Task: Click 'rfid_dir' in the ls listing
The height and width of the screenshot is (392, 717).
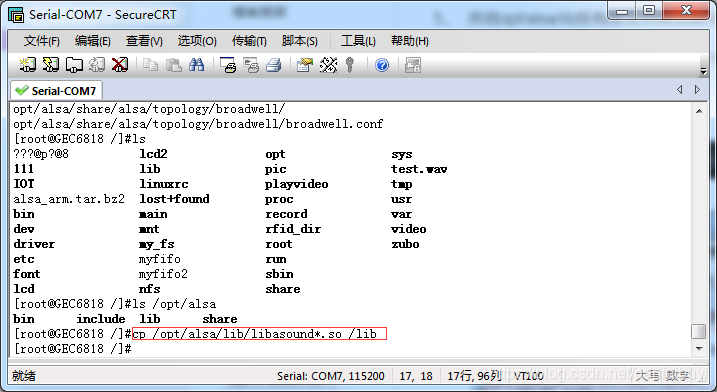Action: pos(293,229)
